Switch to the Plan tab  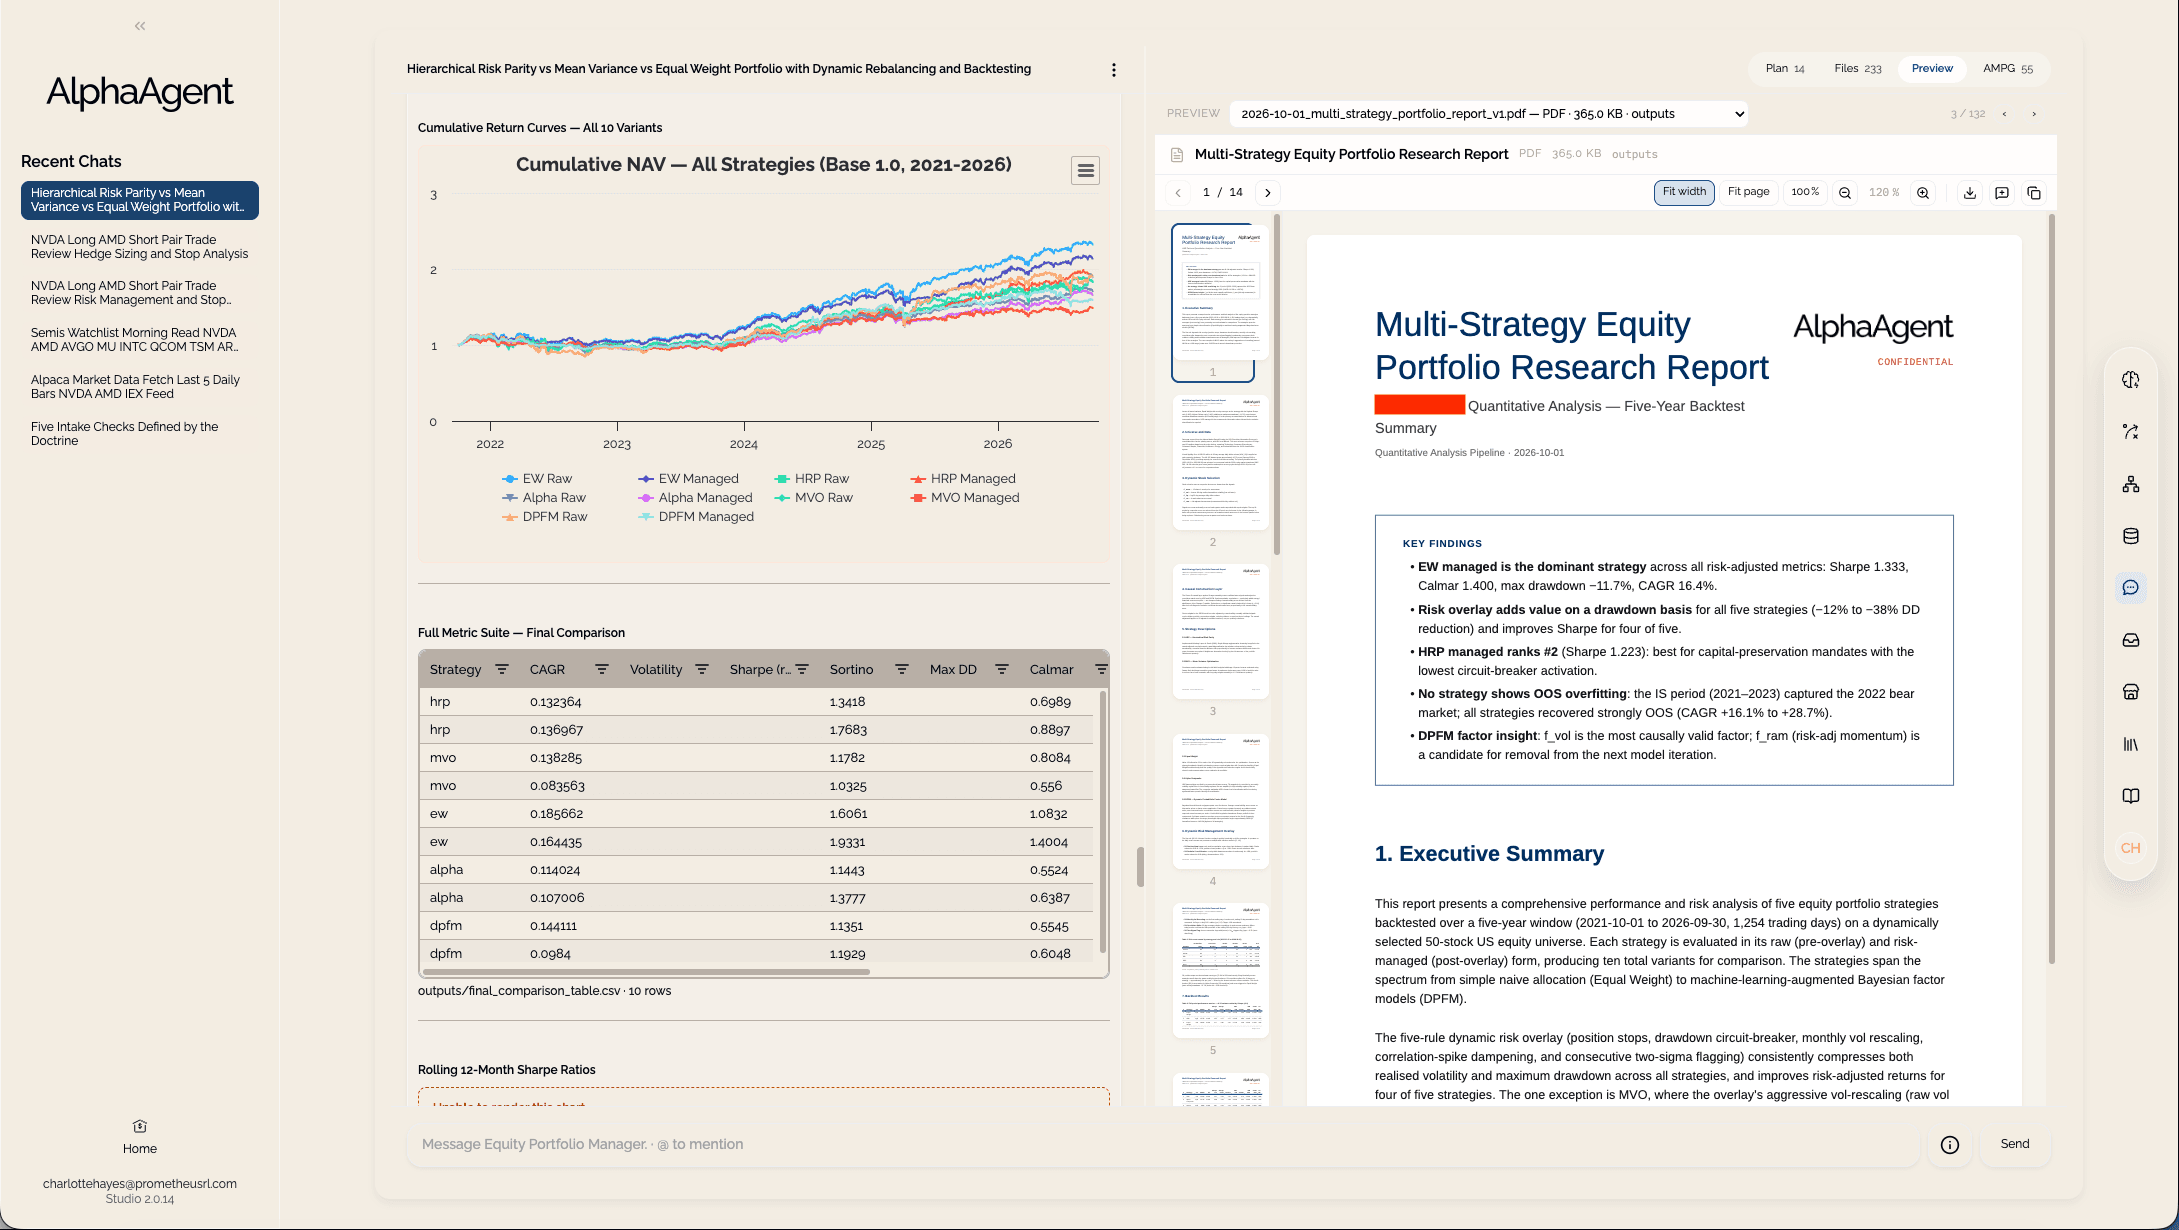click(x=1785, y=69)
